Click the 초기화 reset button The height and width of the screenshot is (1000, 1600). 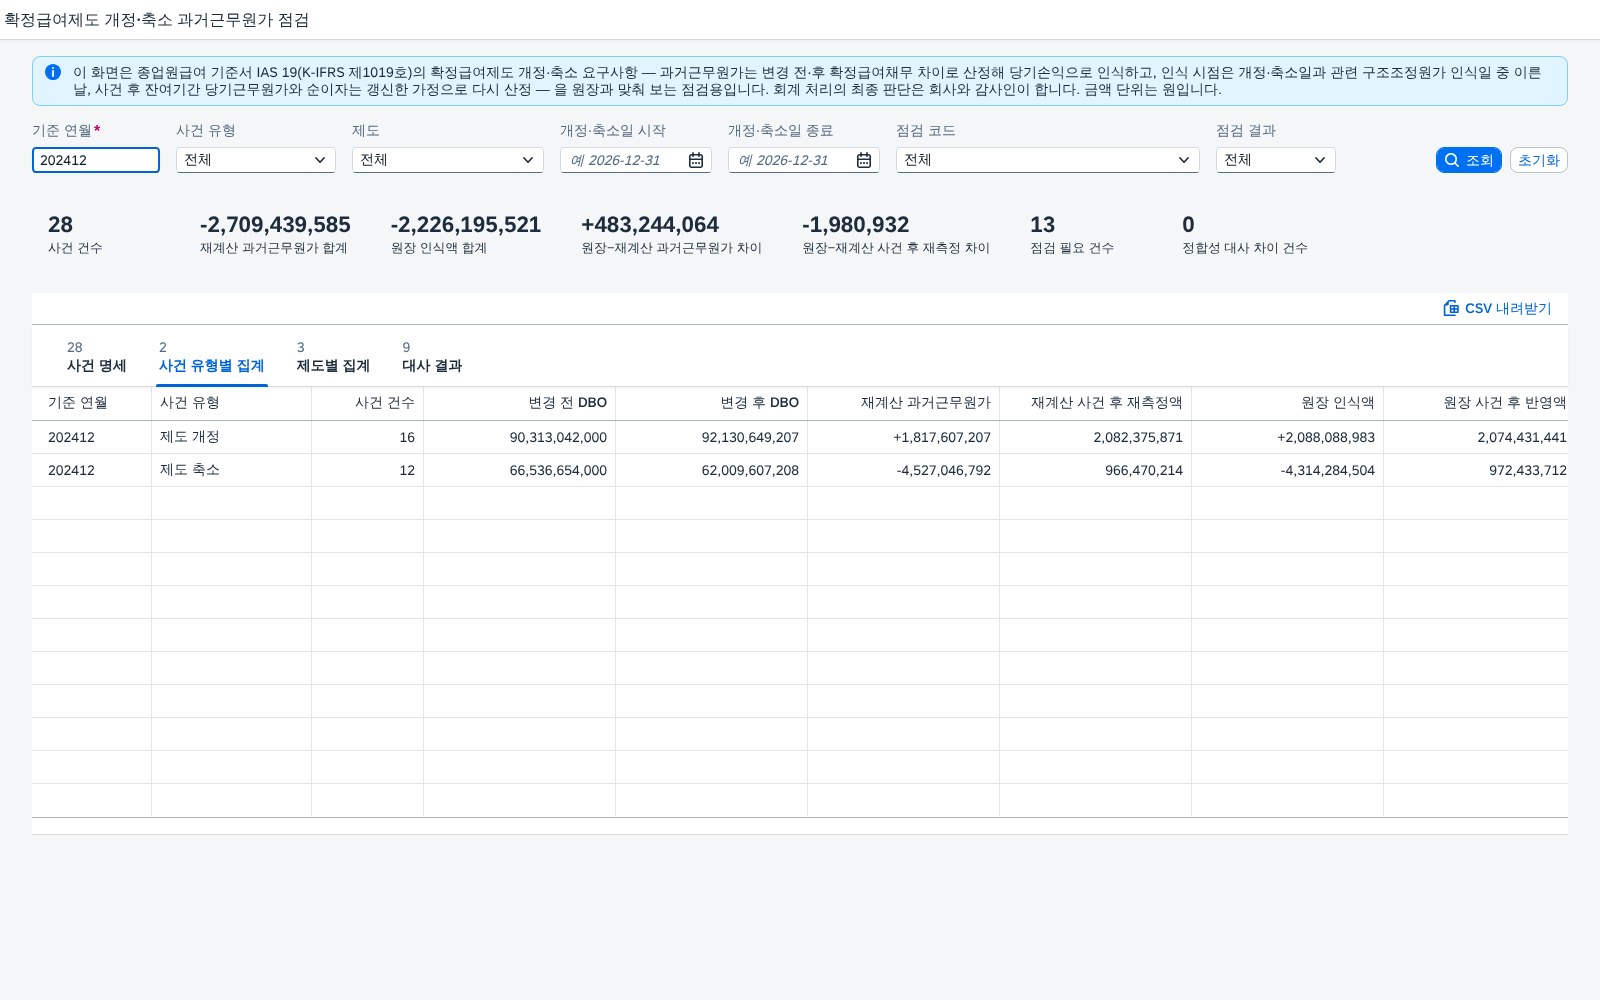(x=1538, y=160)
